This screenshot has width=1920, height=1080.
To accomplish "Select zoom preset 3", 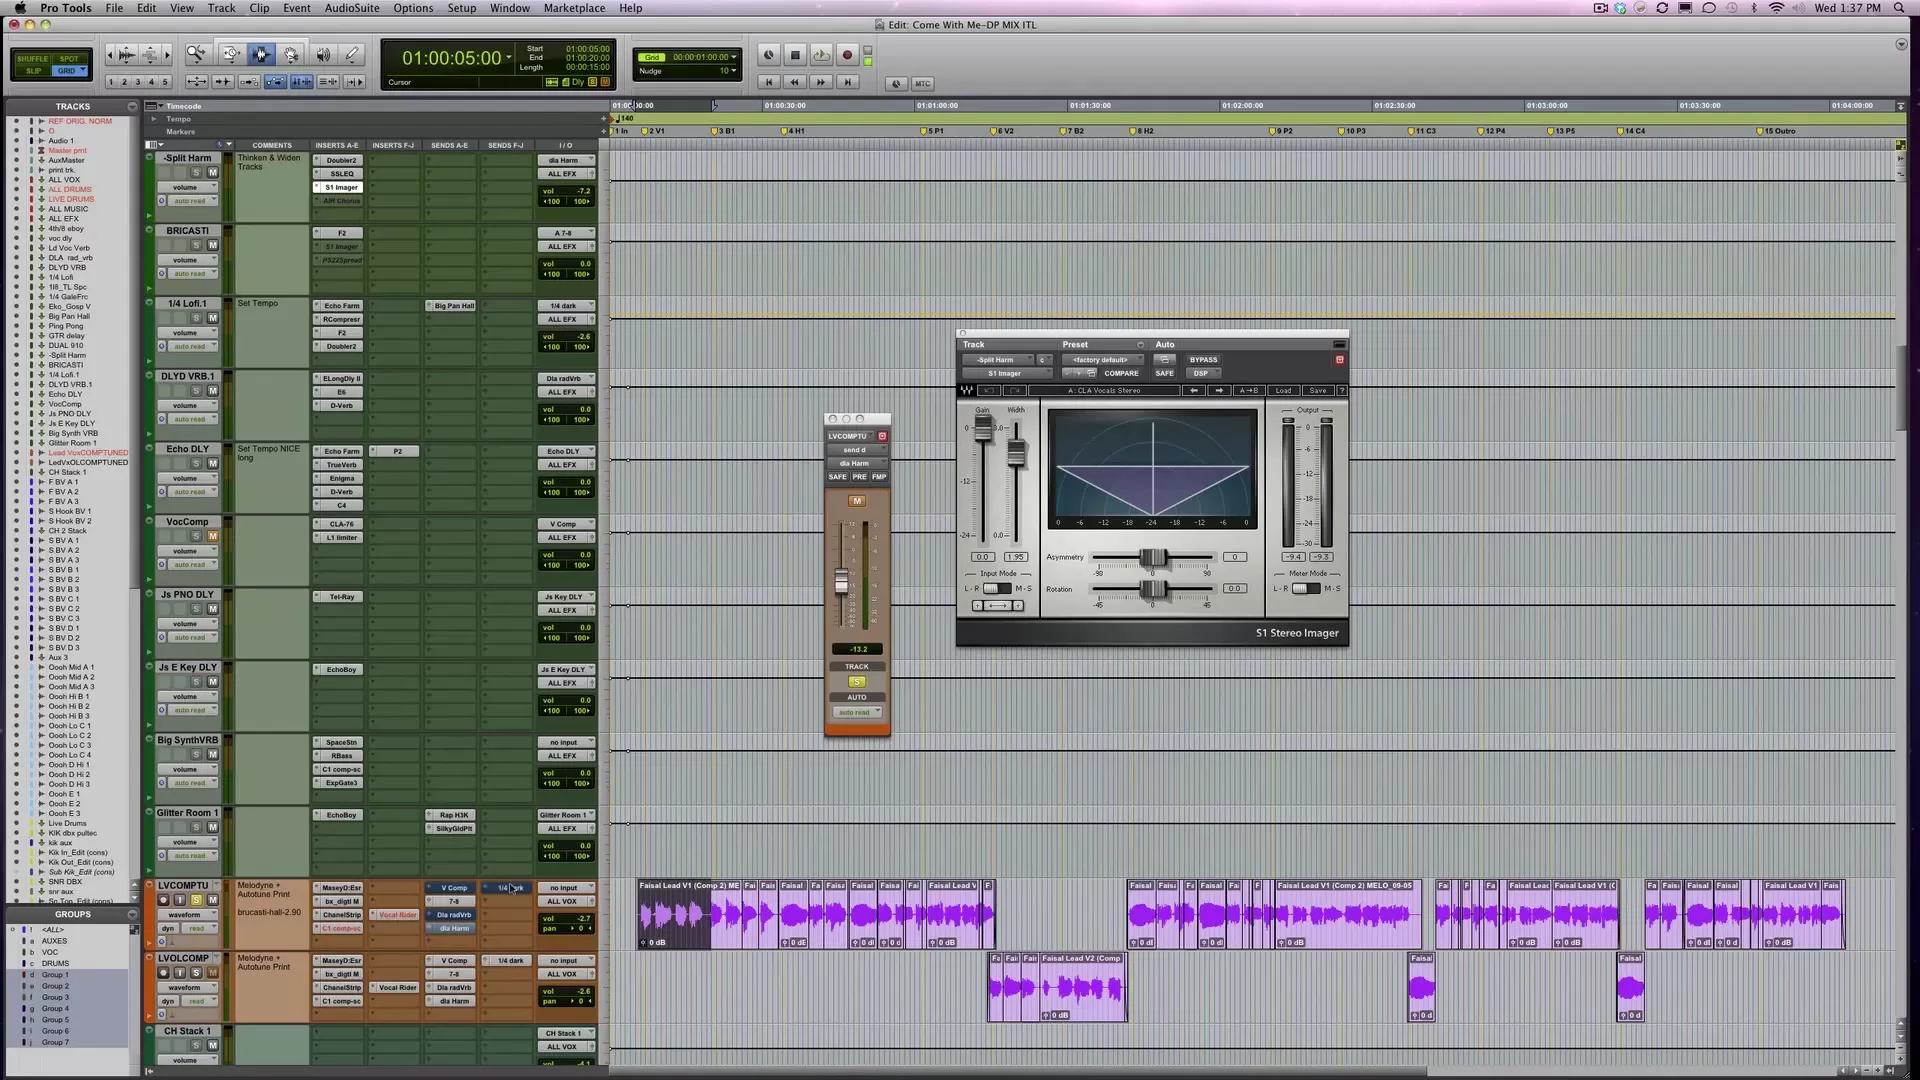I will click(x=138, y=82).
